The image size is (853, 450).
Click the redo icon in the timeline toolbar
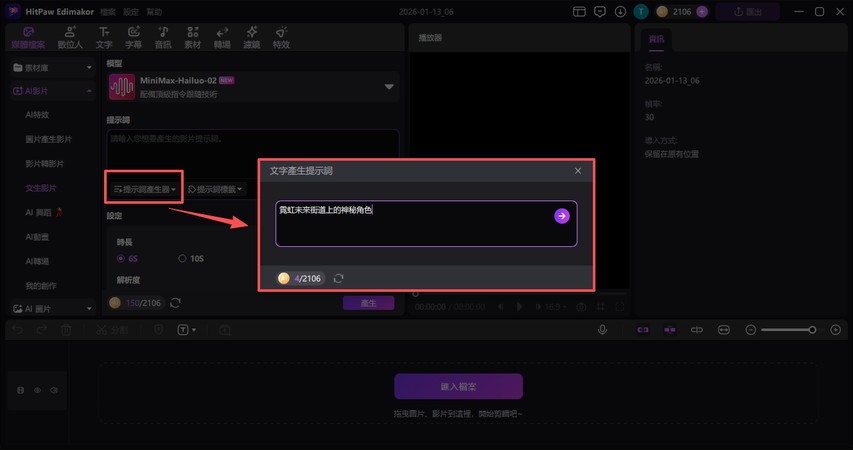coord(42,330)
